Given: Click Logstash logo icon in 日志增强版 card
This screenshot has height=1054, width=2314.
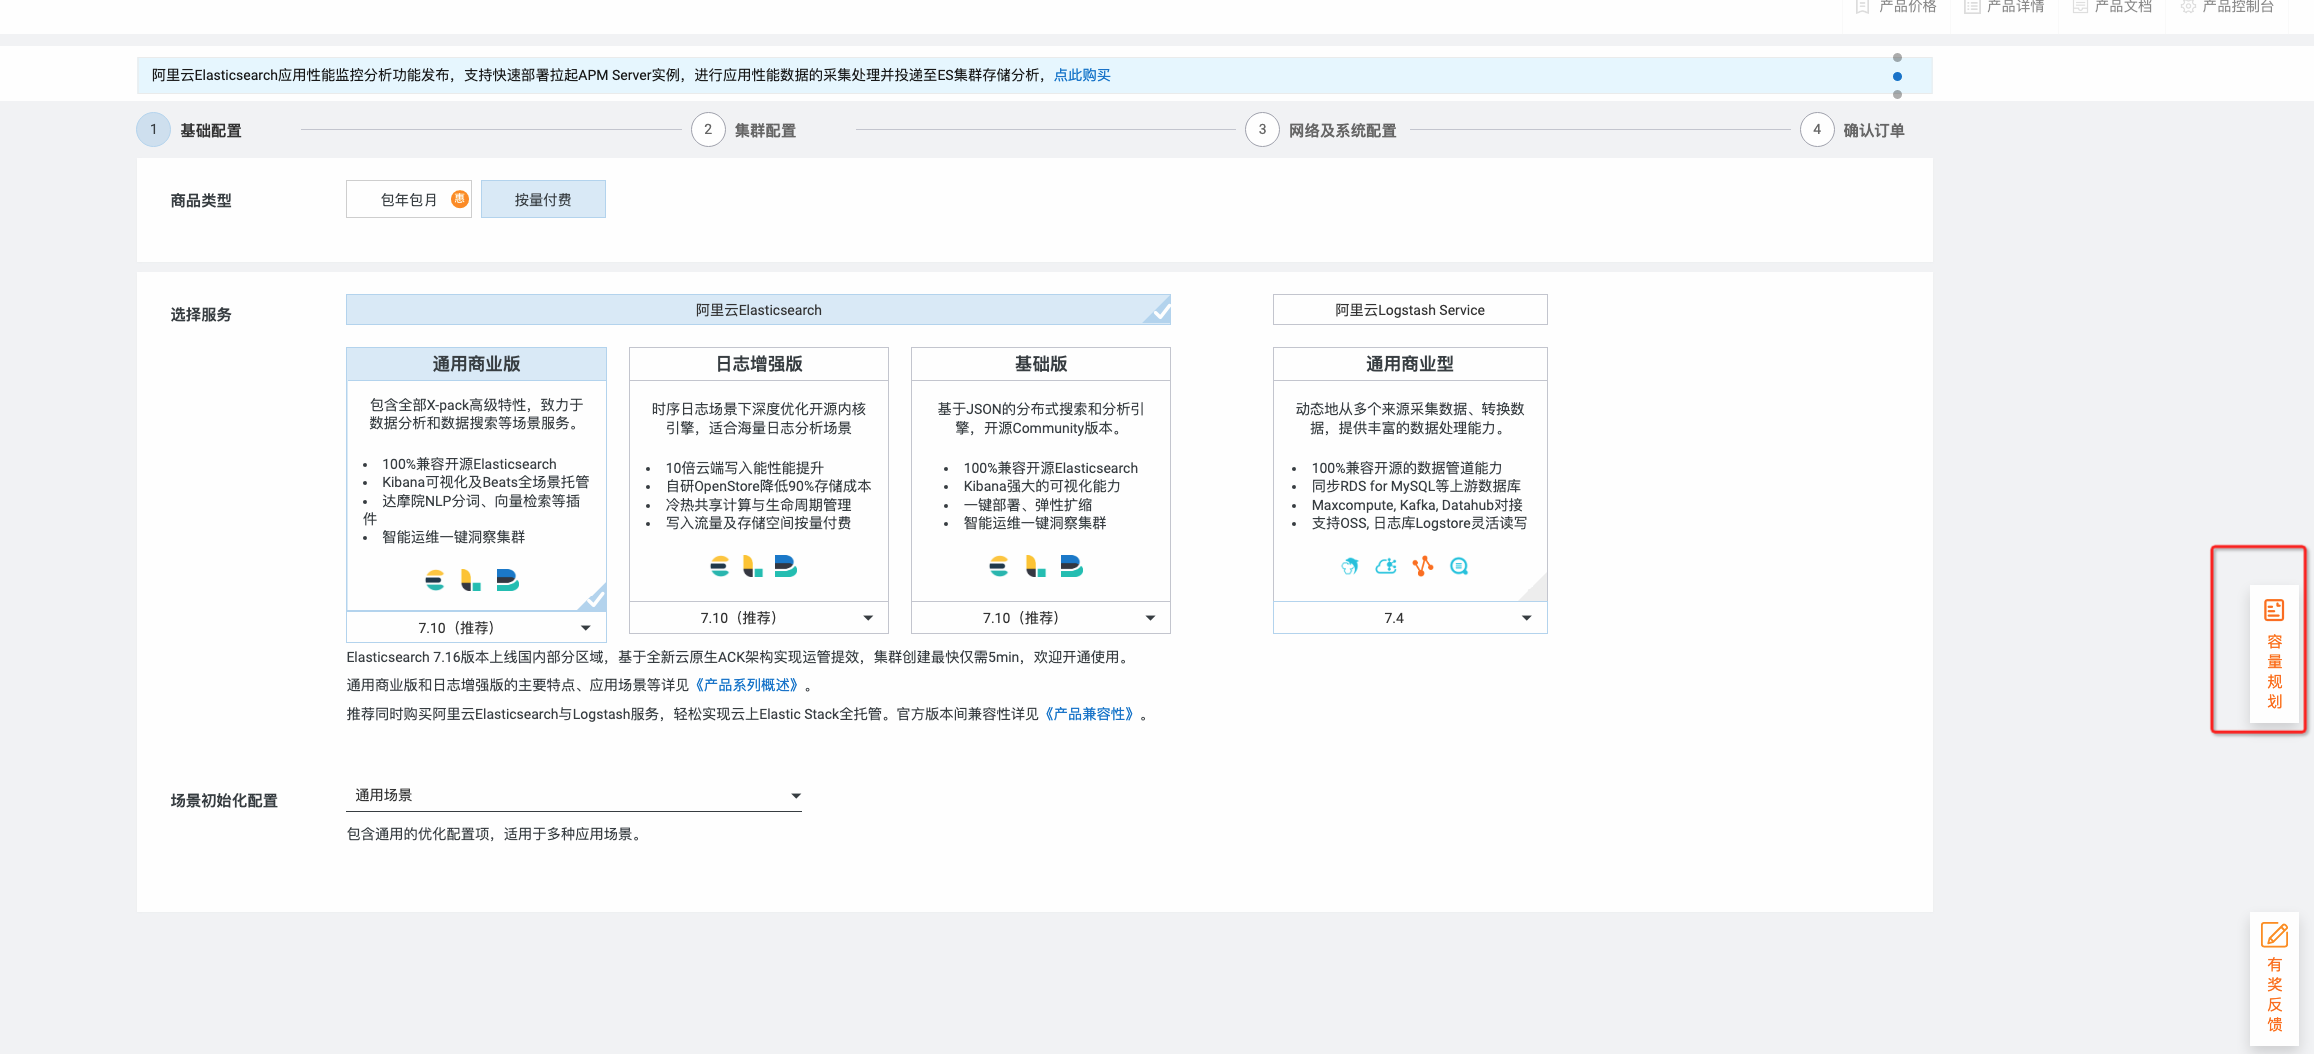Looking at the screenshot, I should tap(753, 567).
